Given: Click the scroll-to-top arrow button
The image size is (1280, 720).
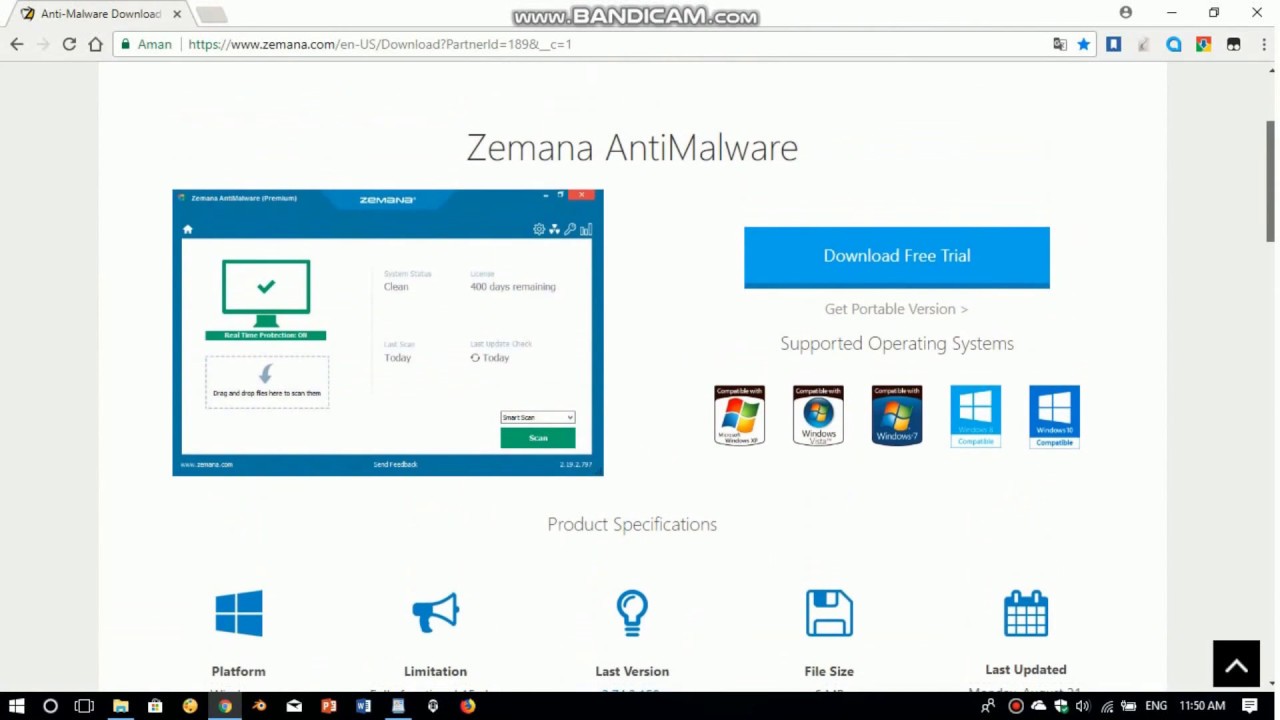Looking at the screenshot, I should 1236,665.
